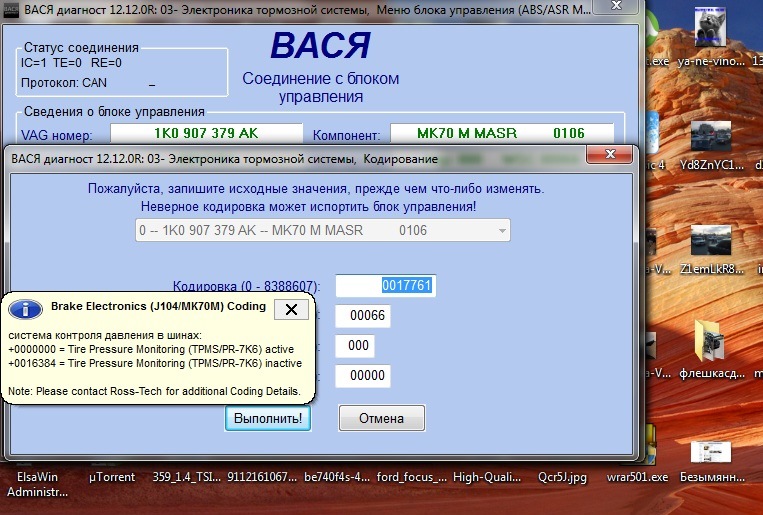Click the field containing 000

[355, 346]
